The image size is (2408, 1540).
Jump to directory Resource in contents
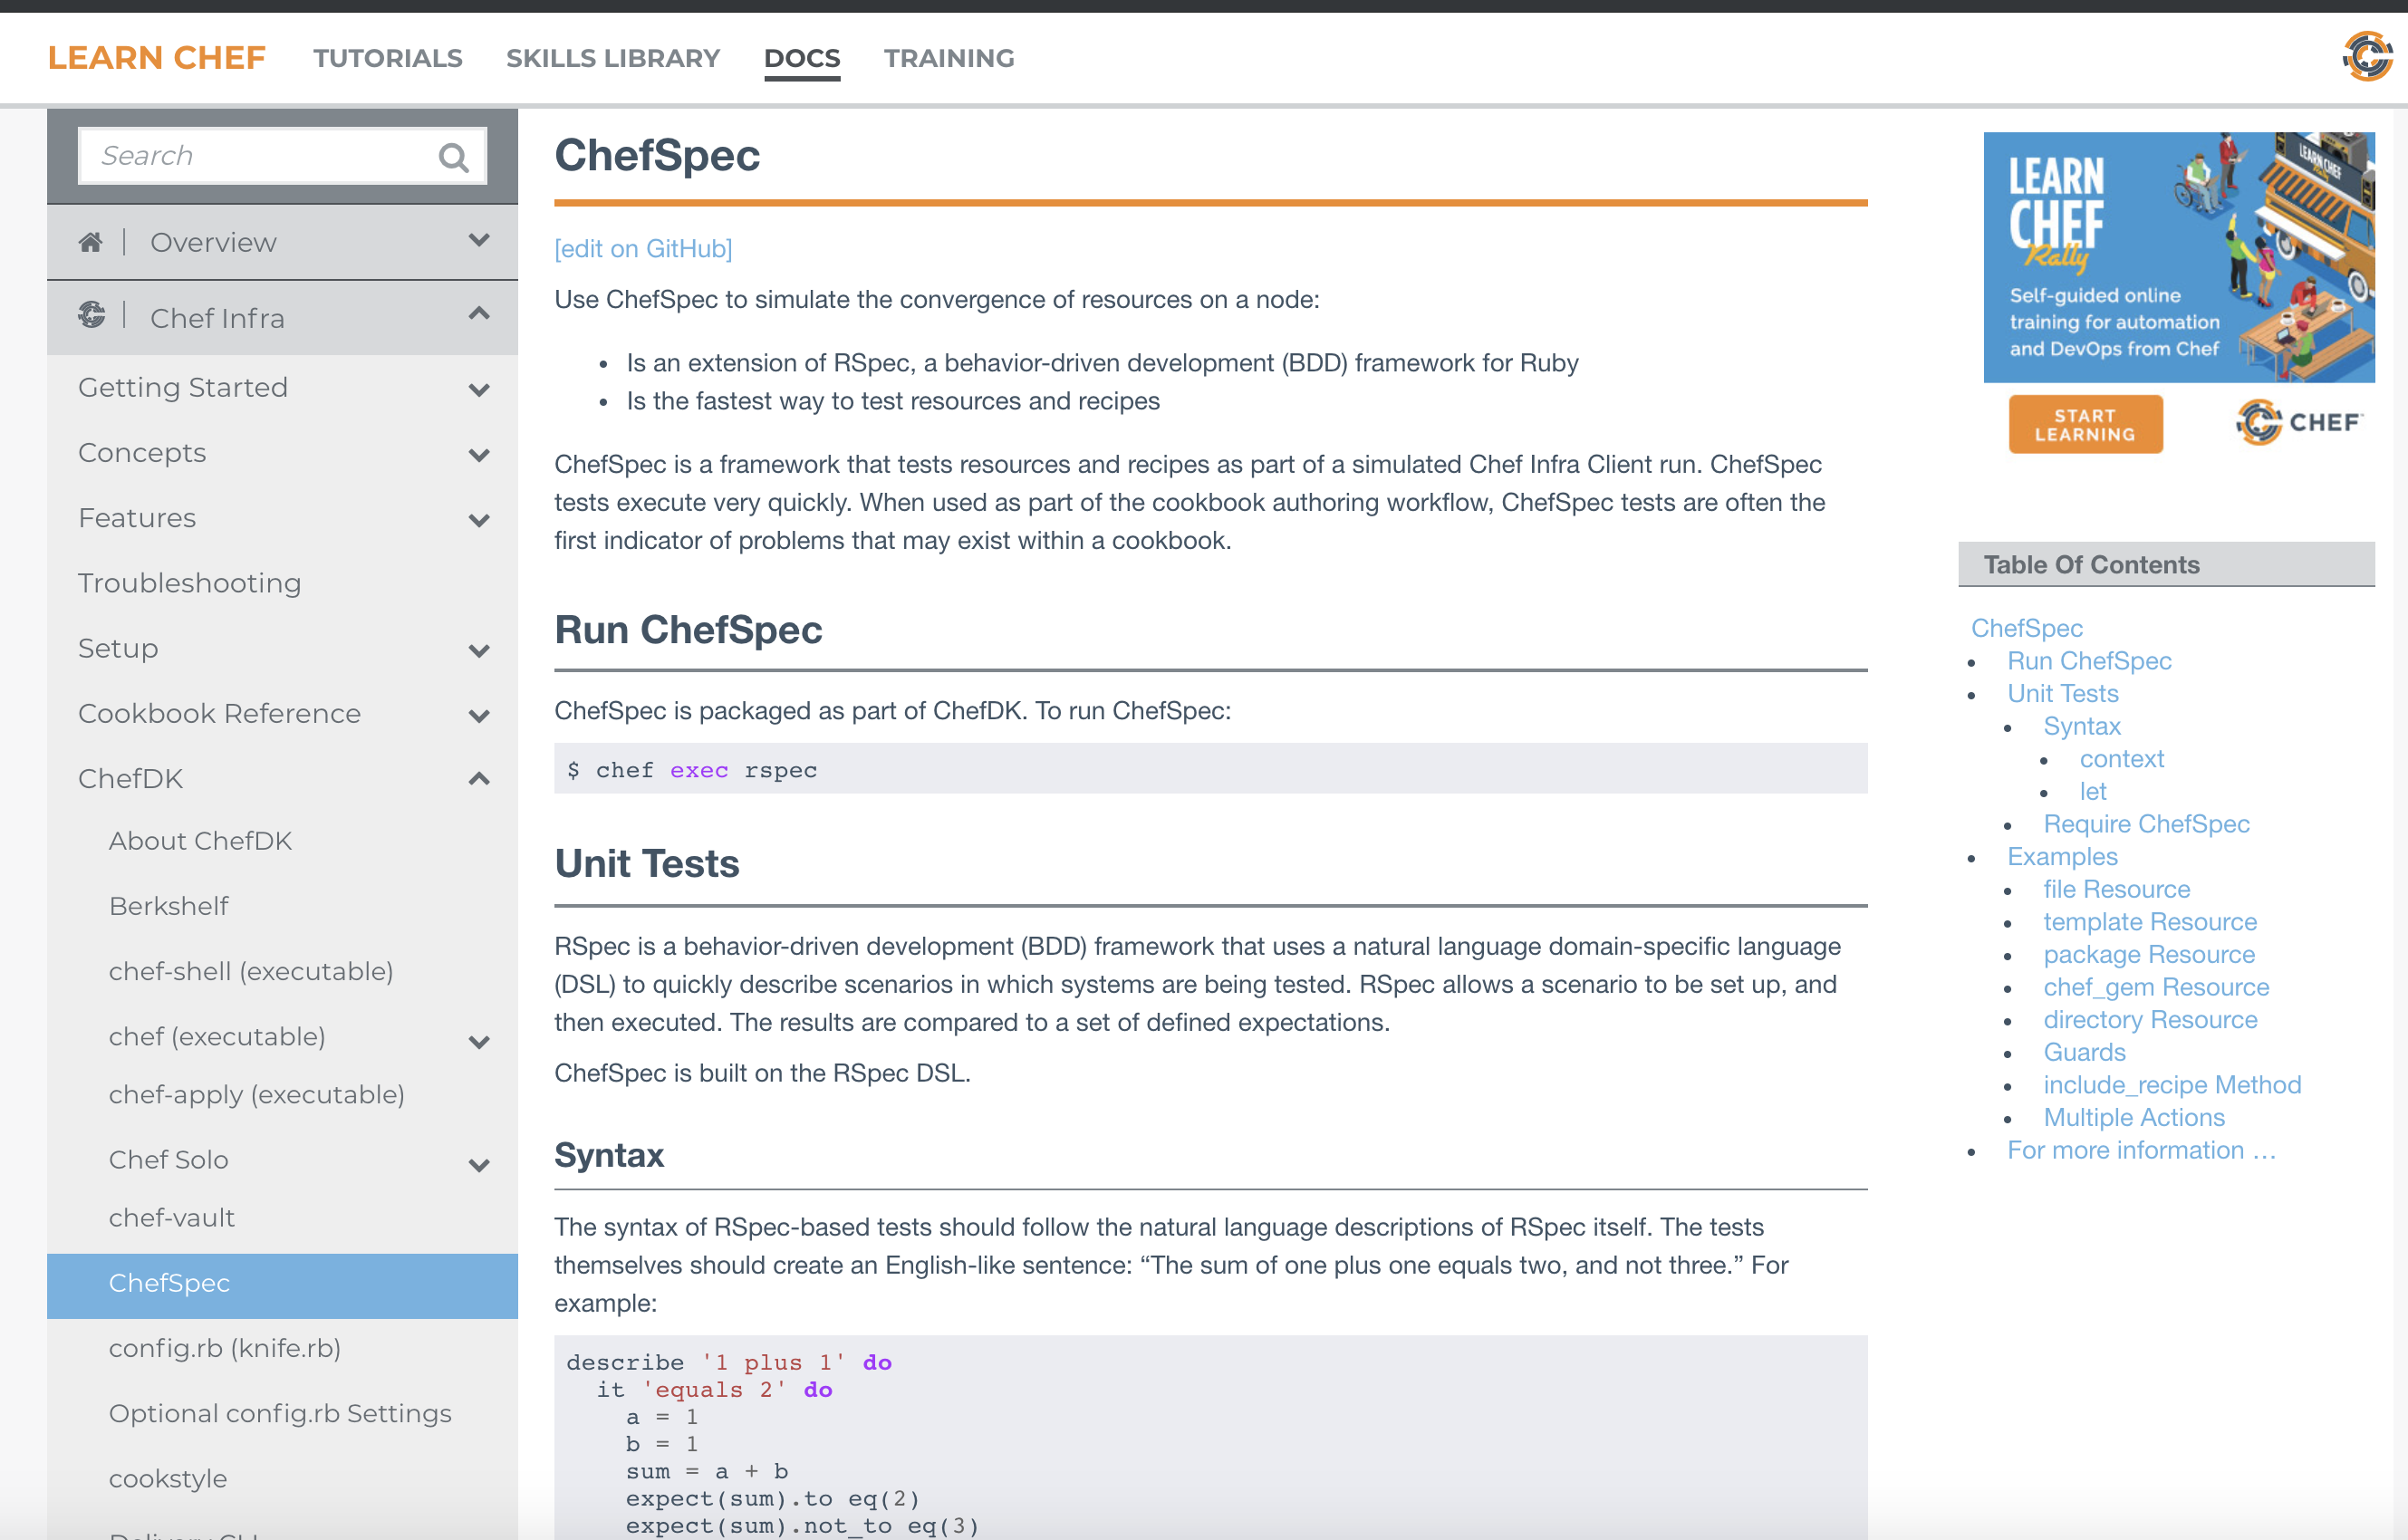pos(2150,1020)
